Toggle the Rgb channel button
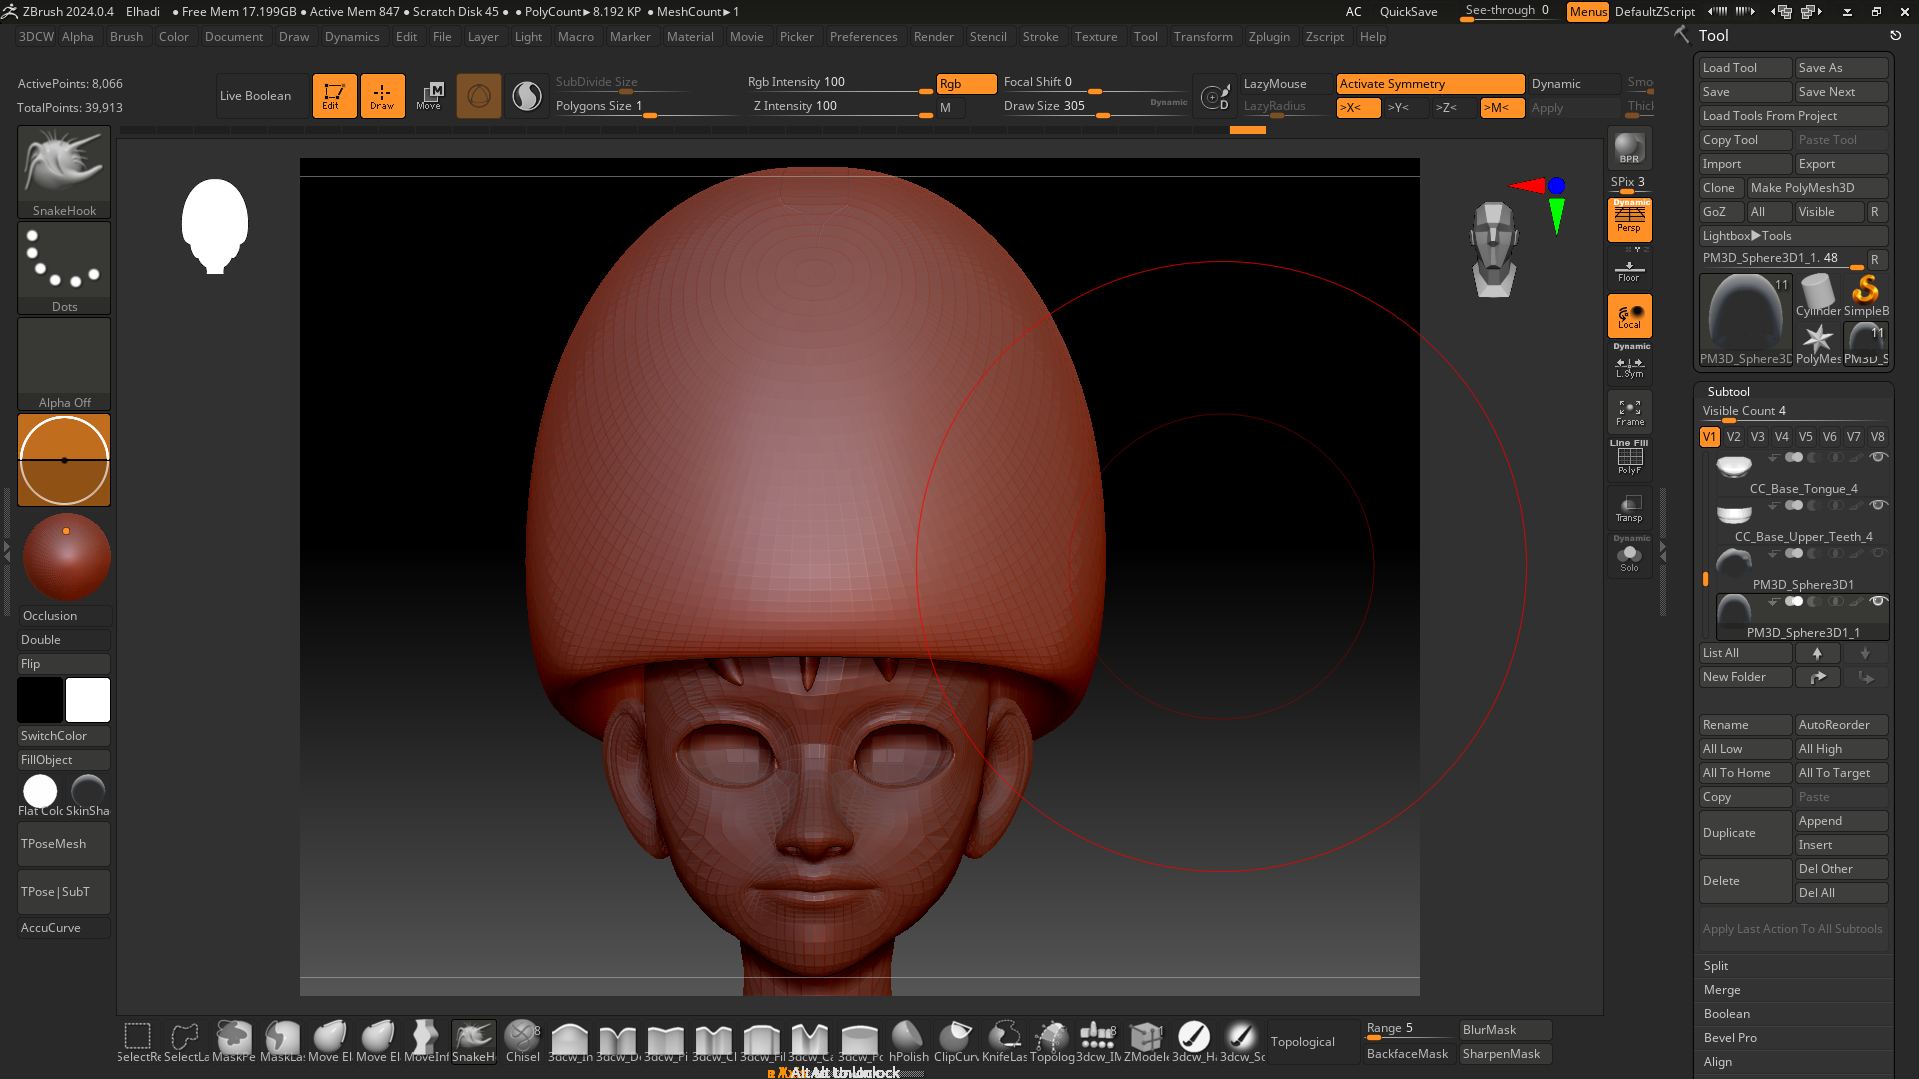 pyautogui.click(x=966, y=84)
